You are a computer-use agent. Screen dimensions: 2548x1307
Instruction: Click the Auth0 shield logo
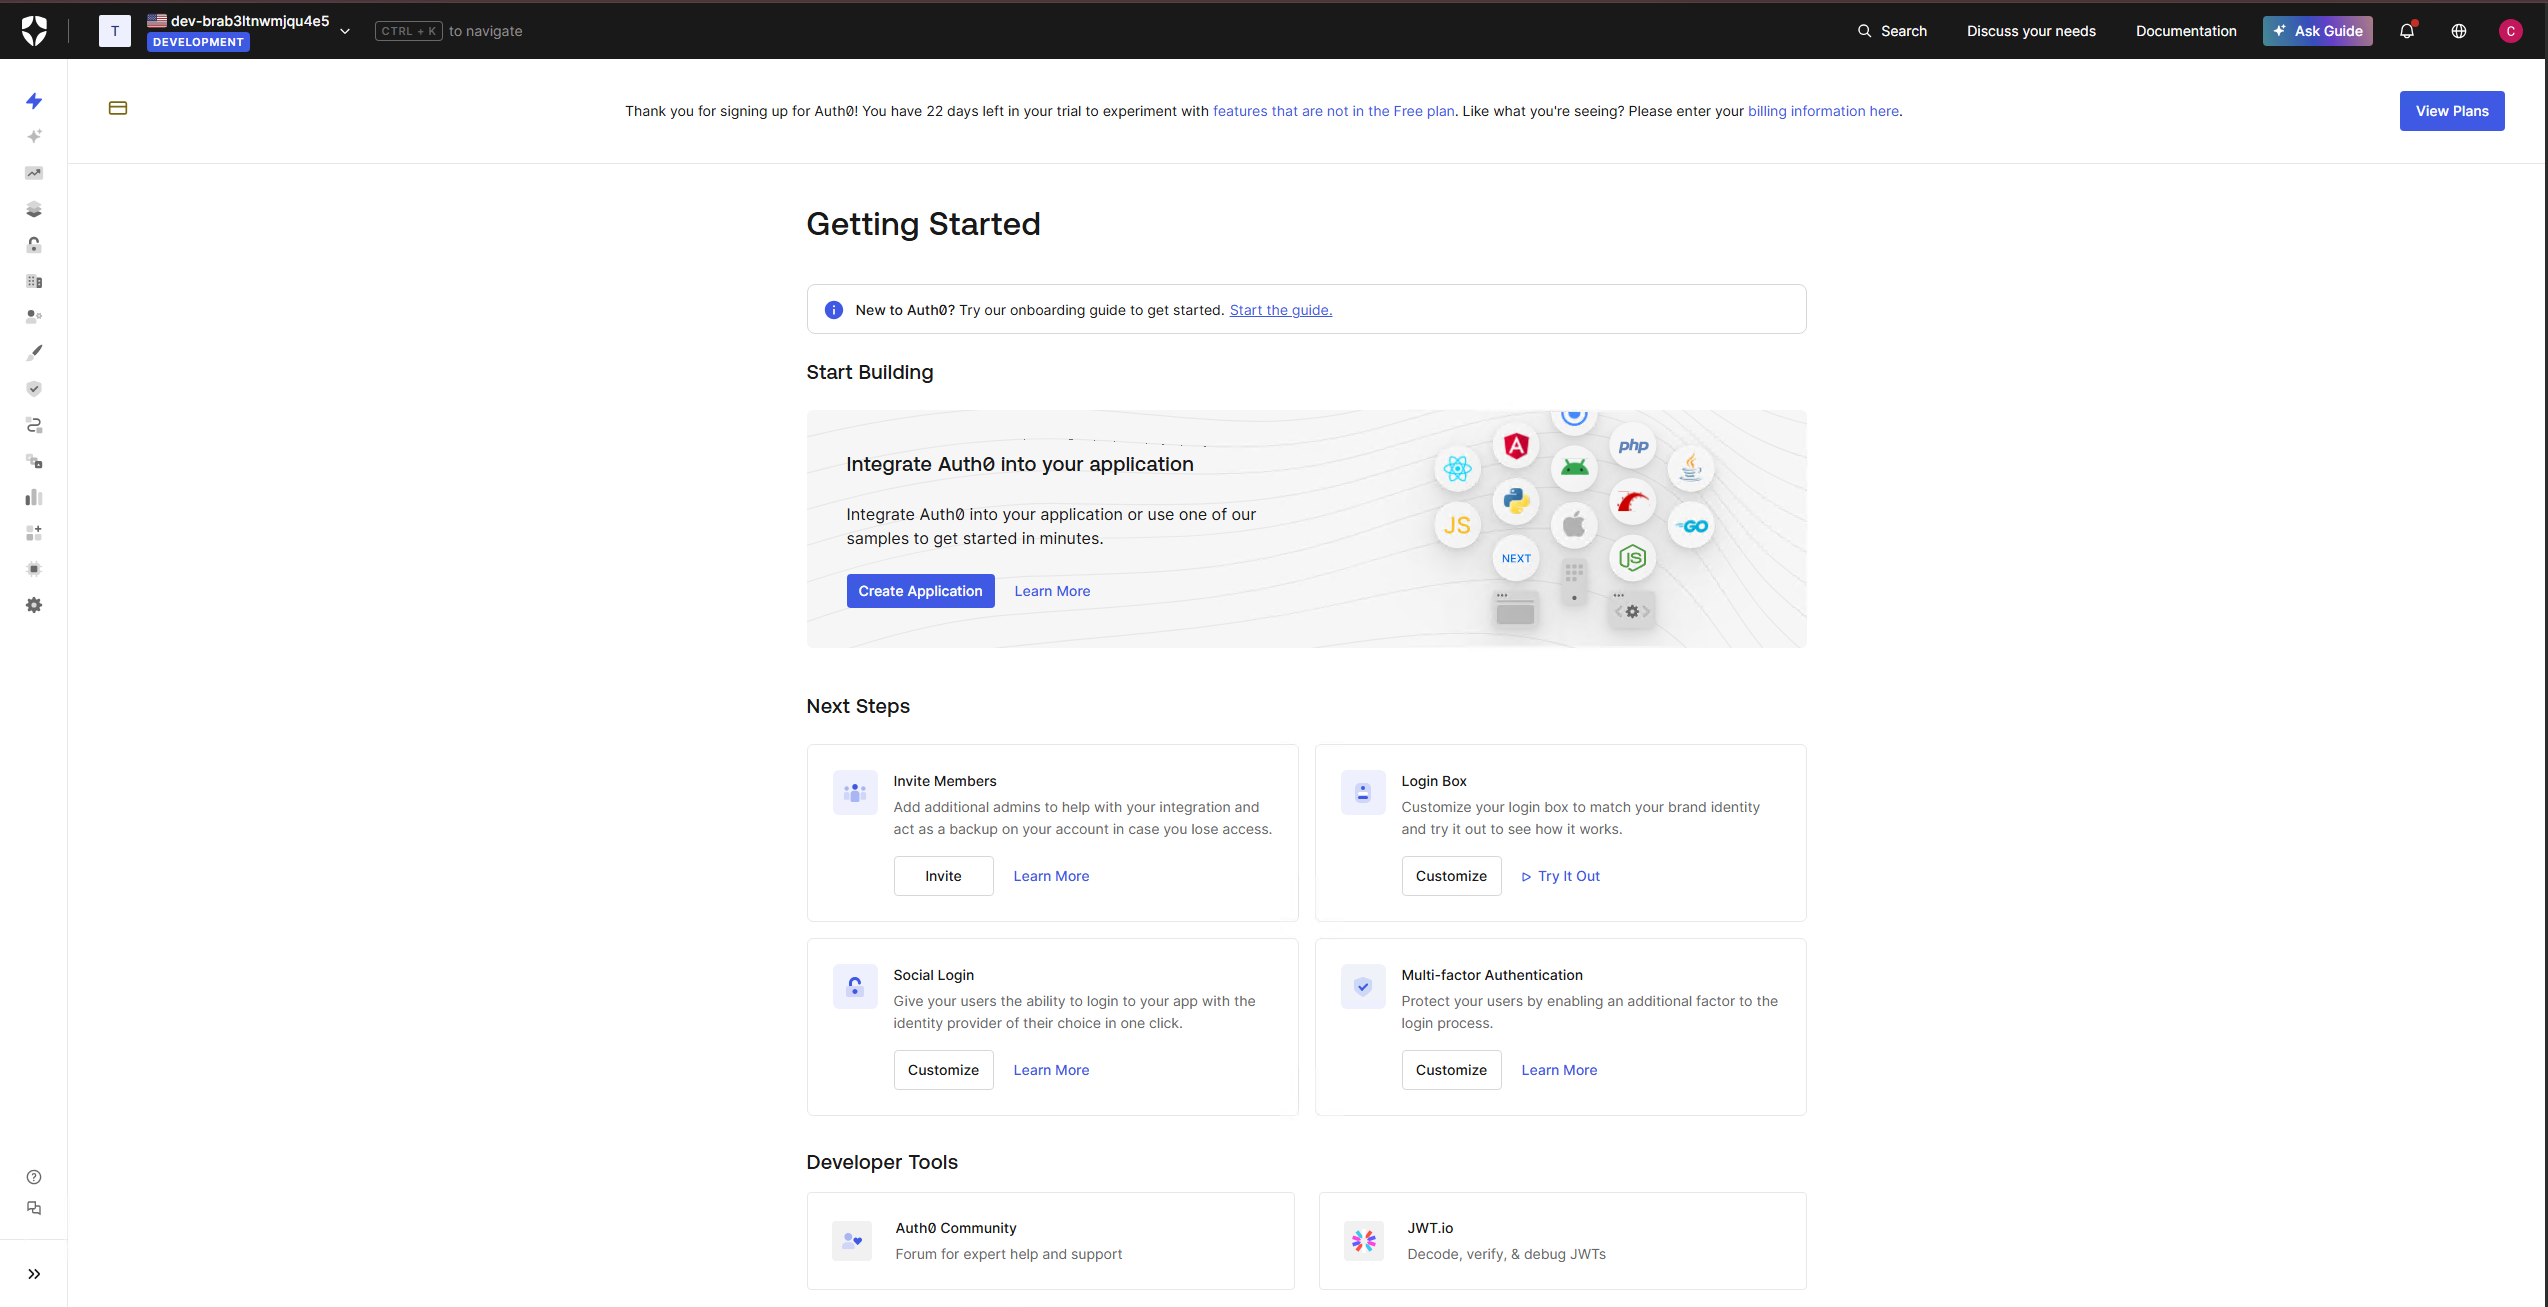pyautogui.click(x=34, y=31)
